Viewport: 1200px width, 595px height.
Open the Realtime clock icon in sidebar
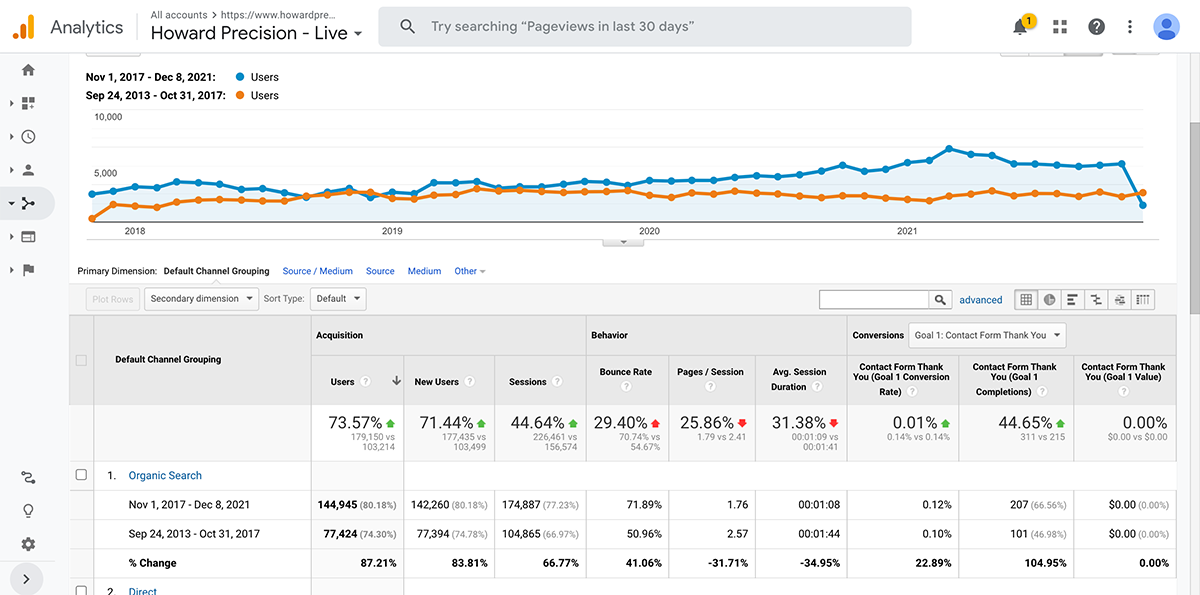(x=28, y=137)
